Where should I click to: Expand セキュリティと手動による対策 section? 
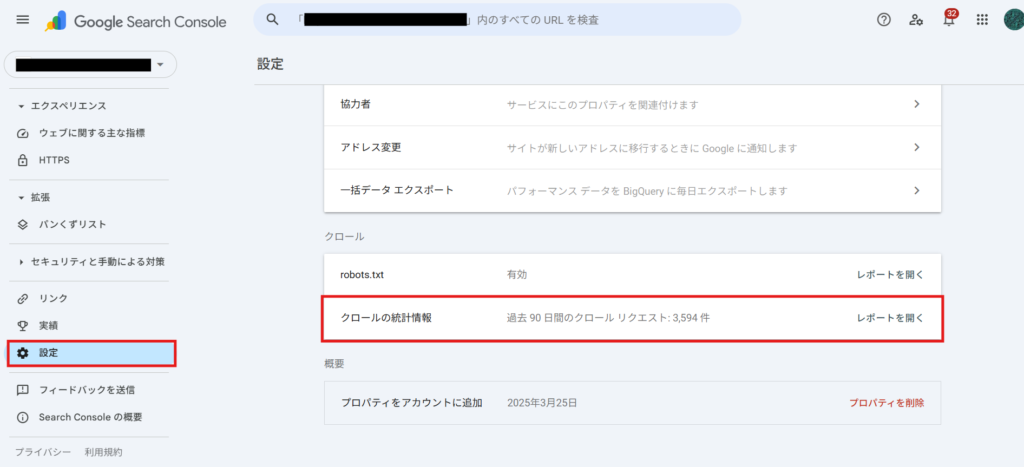(x=92, y=262)
